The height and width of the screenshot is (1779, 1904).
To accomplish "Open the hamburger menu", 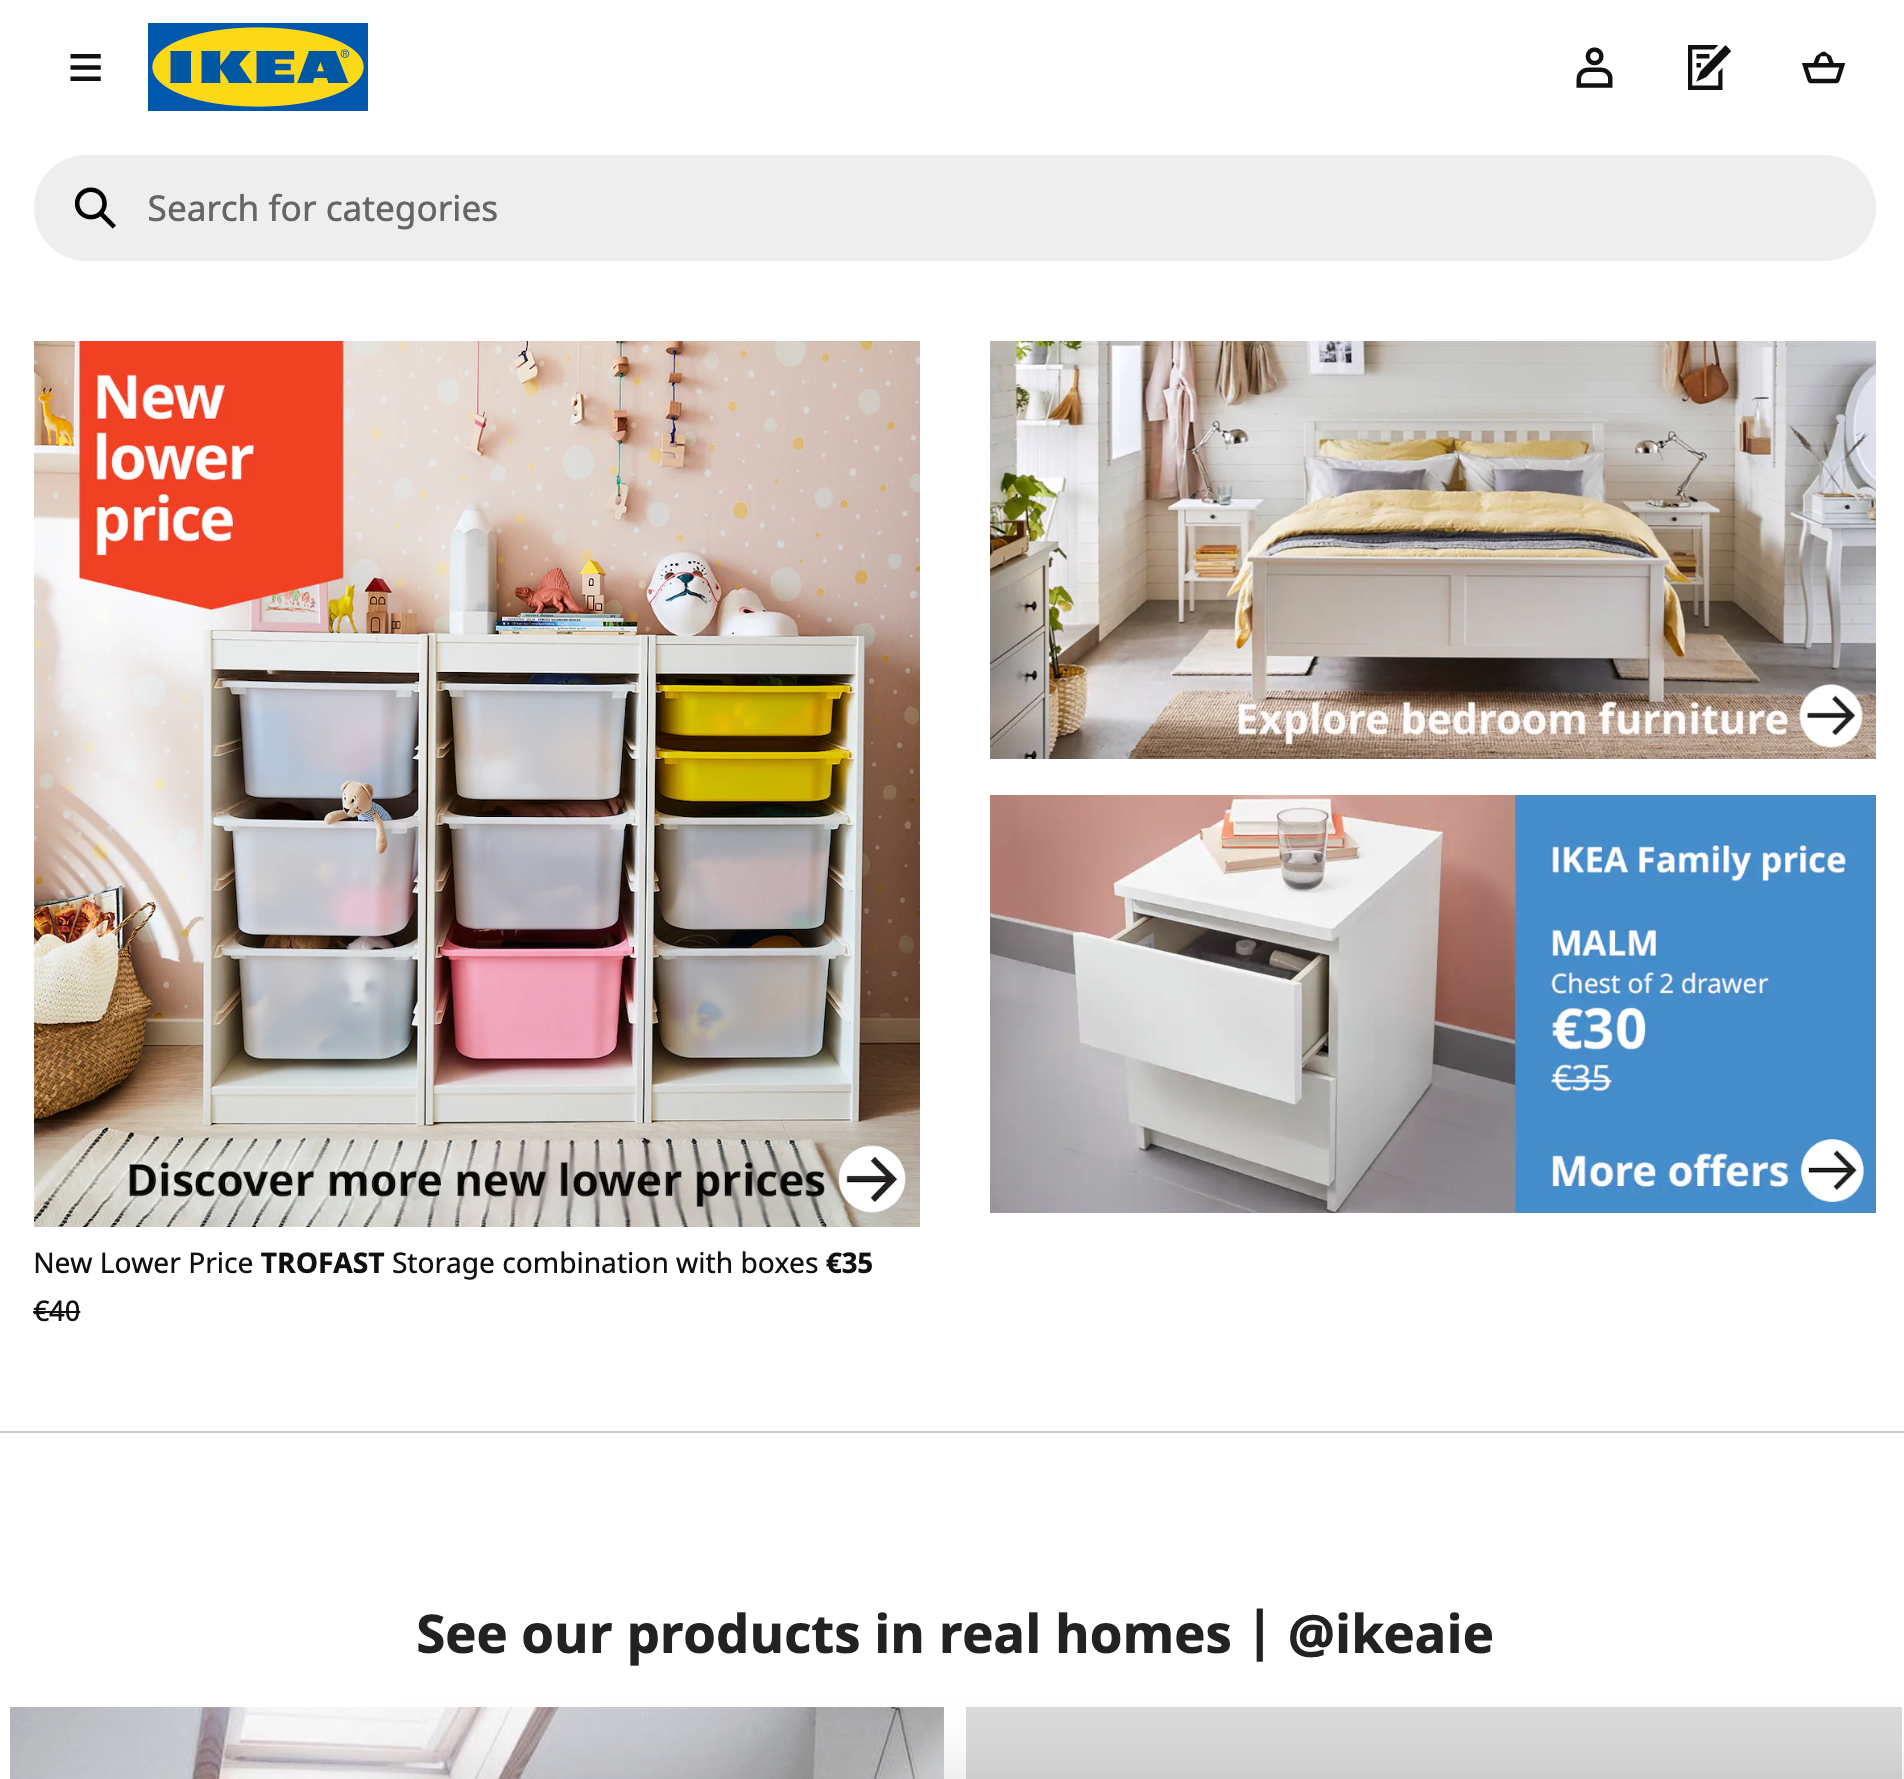I will click(x=85, y=68).
